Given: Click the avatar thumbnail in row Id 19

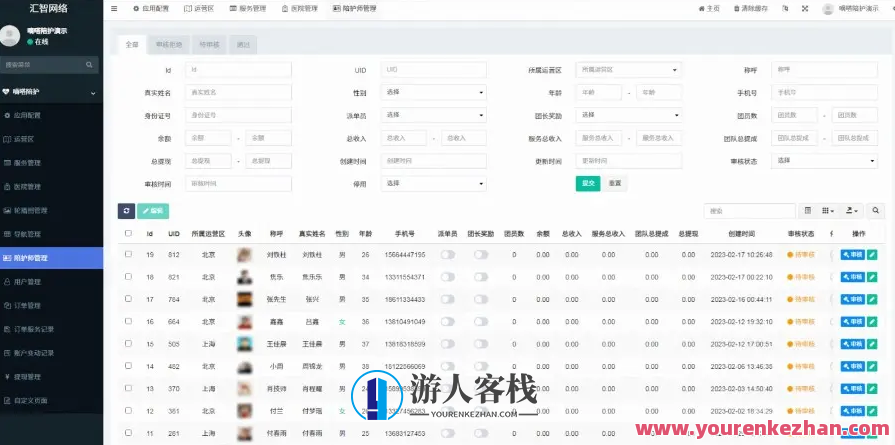Looking at the screenshot, I should pos(244,254).
